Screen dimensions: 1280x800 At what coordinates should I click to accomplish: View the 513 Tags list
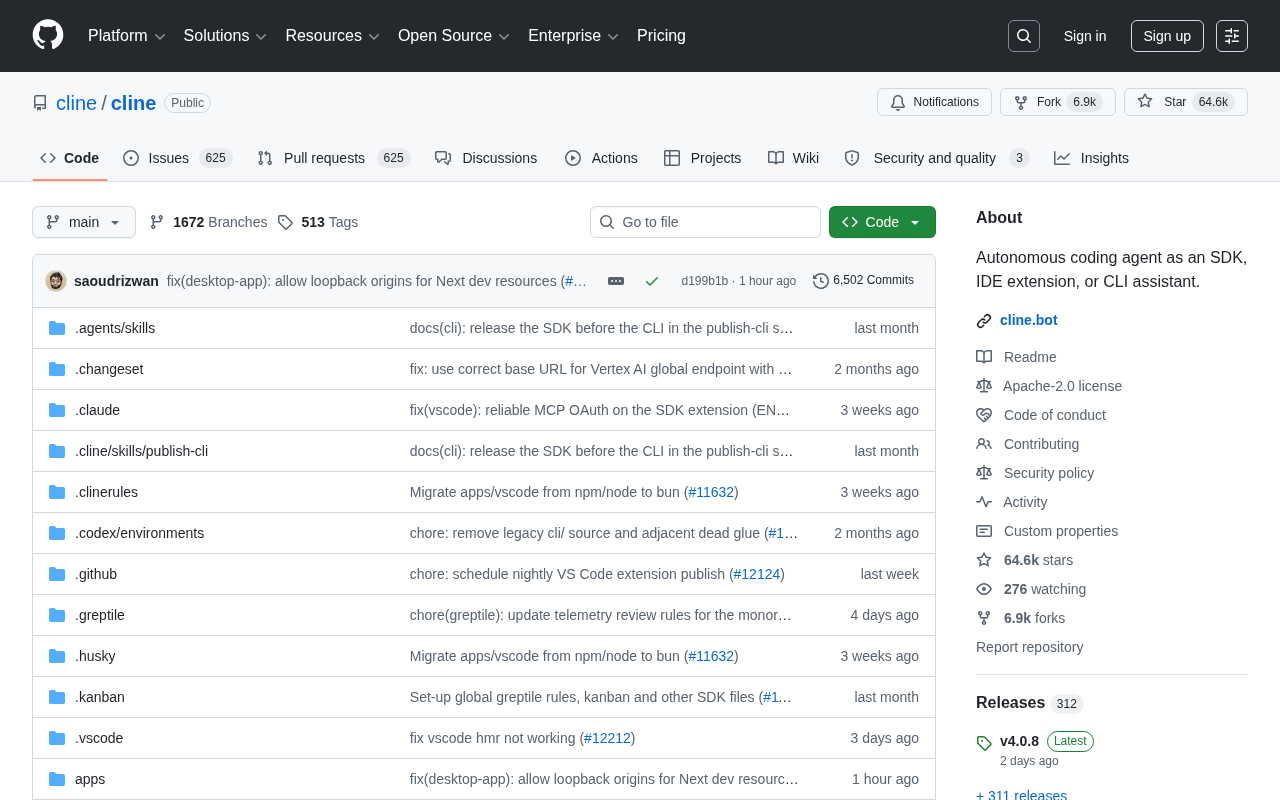(317, 222)
